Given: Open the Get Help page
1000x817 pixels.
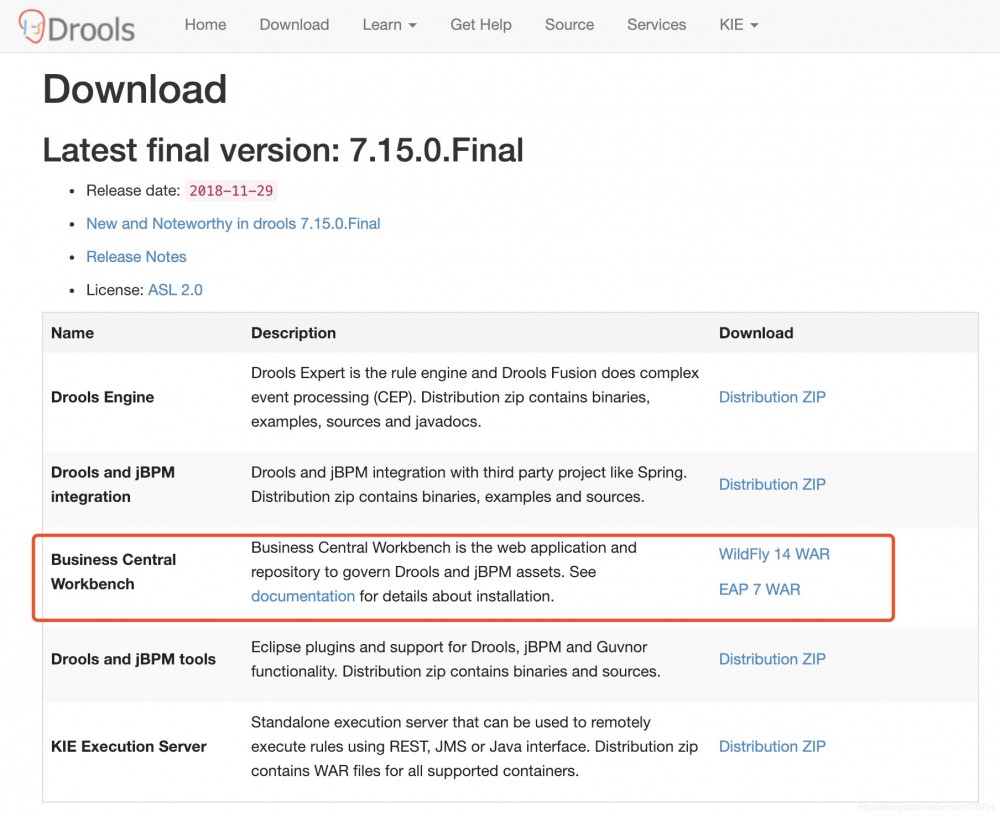Looking at the screenshot, I should (x=481, y=25).
